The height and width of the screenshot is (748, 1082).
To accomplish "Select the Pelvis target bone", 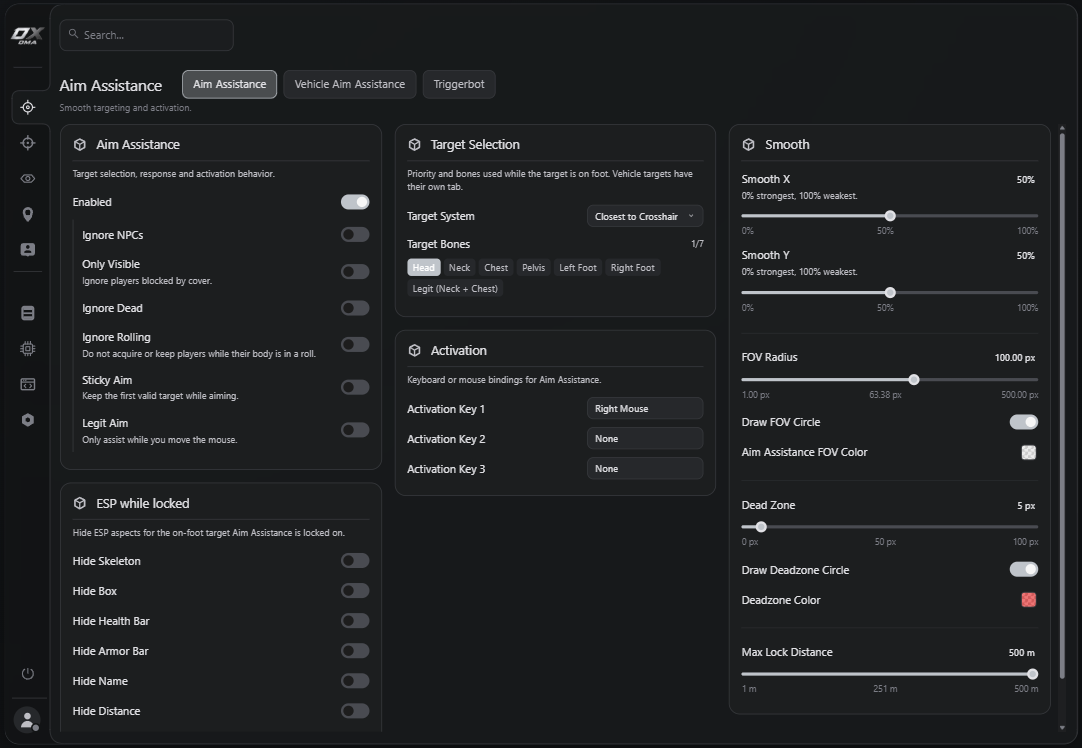I will [533, 268].
